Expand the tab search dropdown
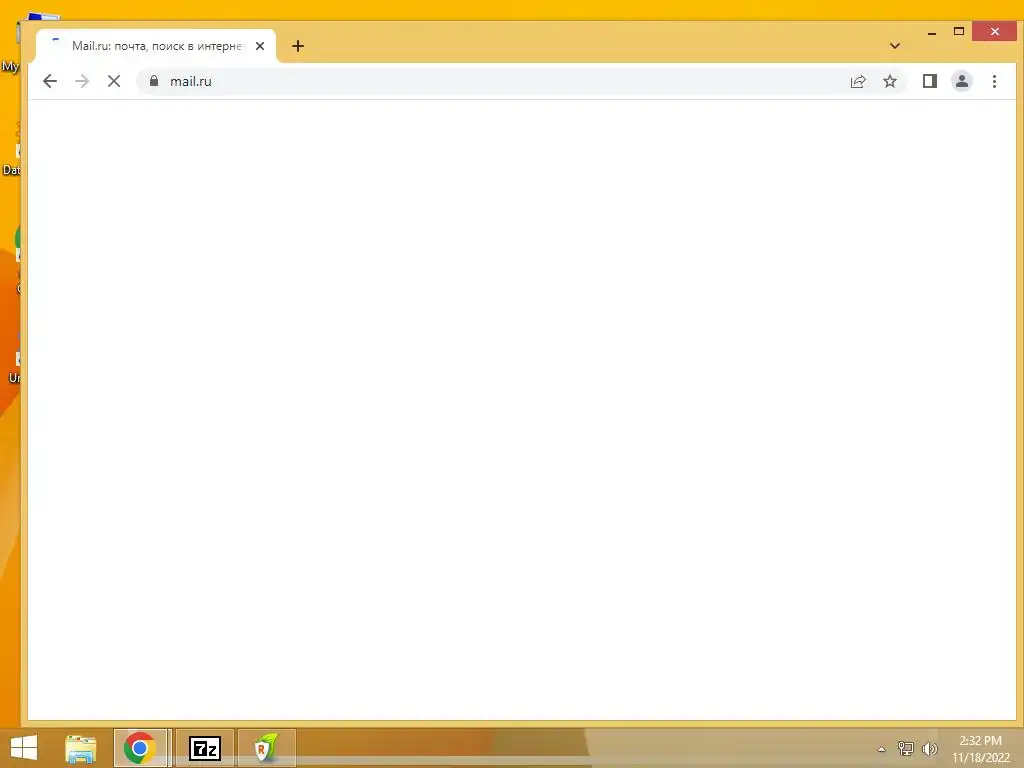The height and width of the screenshot is (768, 1024). (x=895, y=46)
